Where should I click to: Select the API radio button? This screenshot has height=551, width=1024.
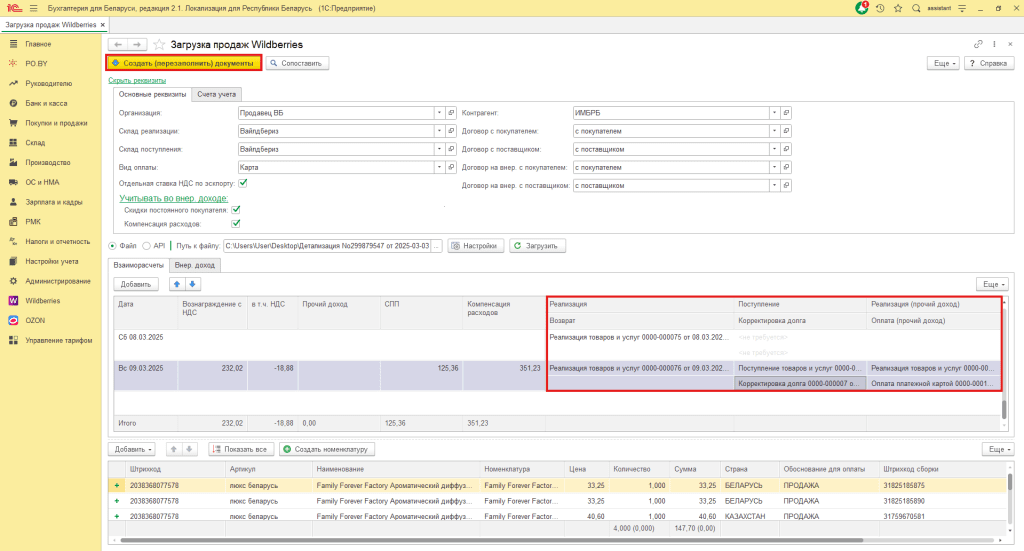(x=147, y=246)
